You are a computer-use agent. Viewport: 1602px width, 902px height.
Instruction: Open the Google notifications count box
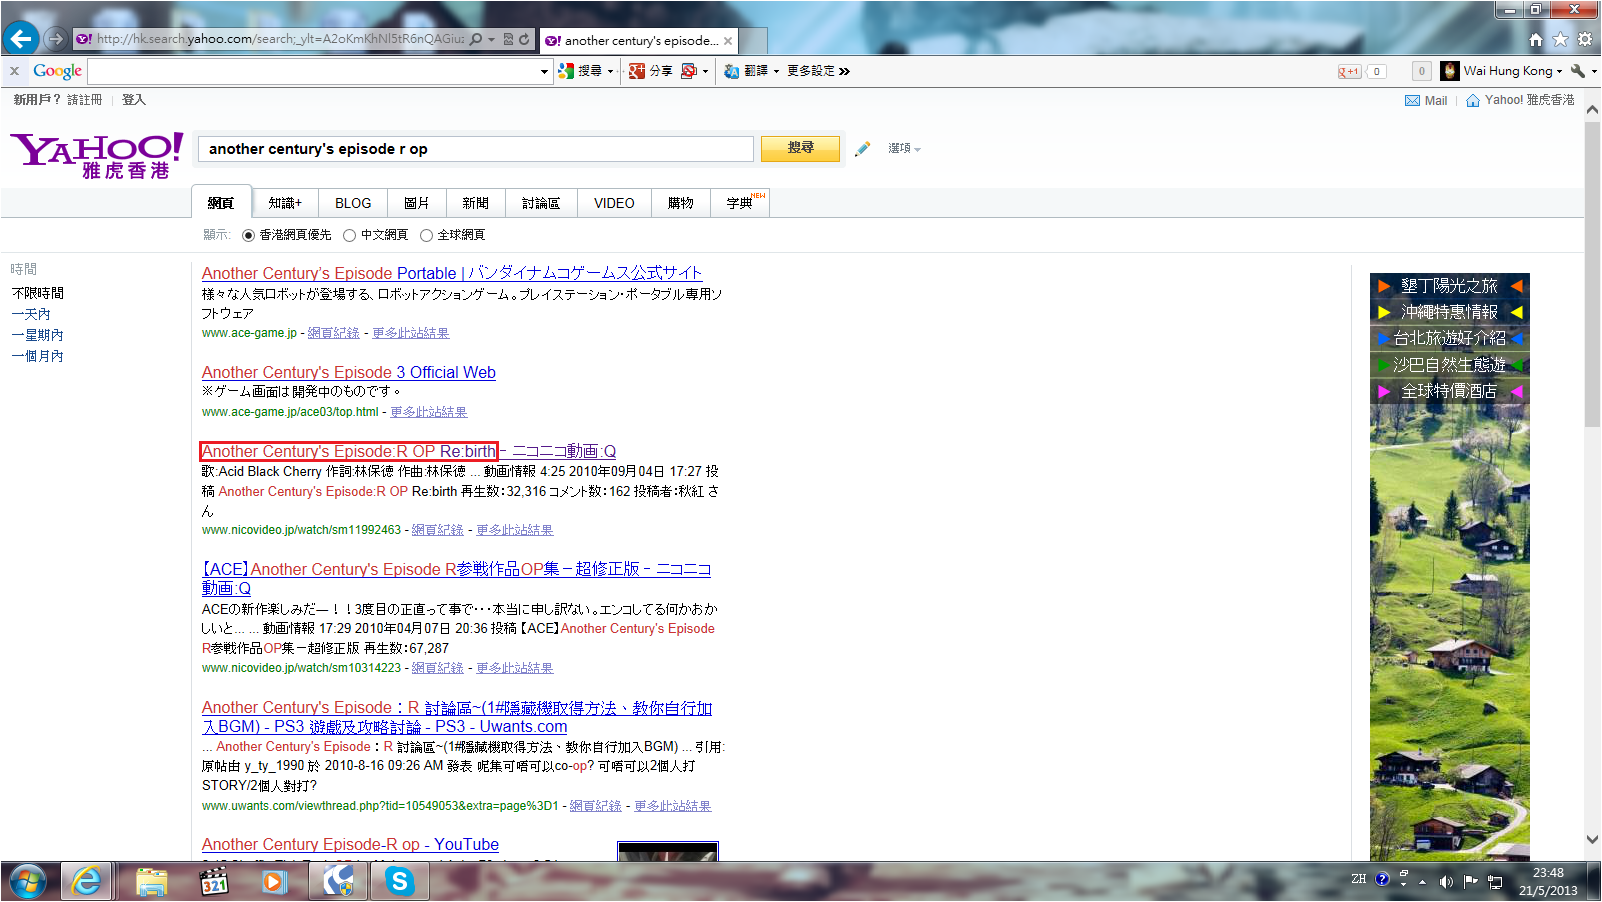click(1421, 71)
